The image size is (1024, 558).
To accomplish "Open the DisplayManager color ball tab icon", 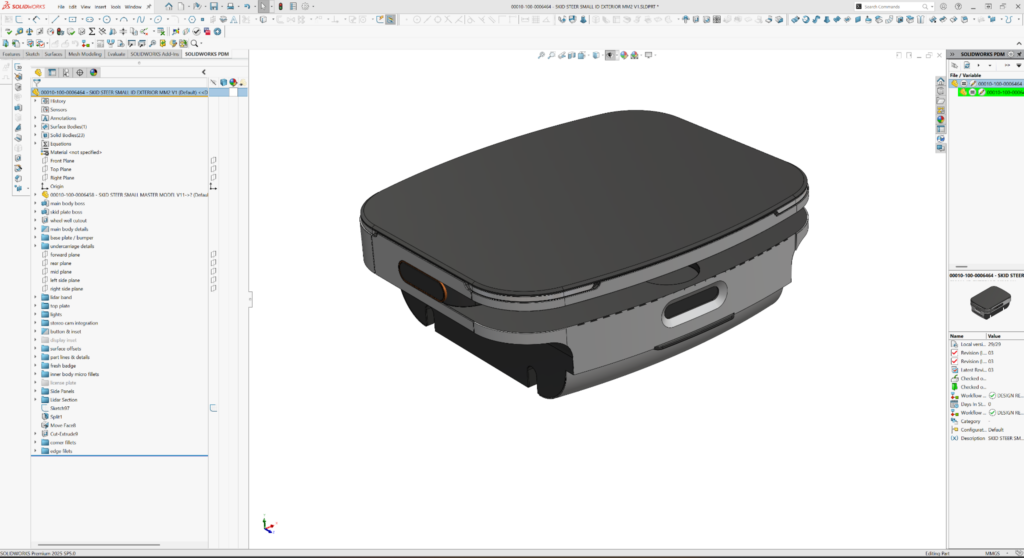I will point(93,73).
